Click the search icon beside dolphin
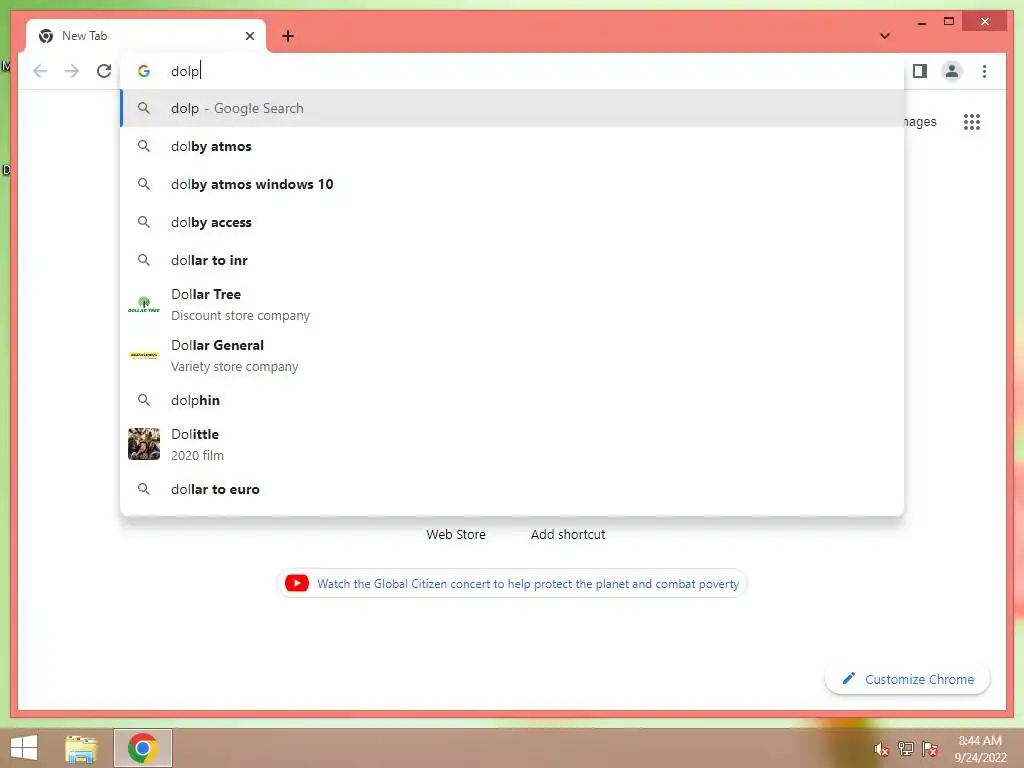The image size is (1024, 768). [x=144, y=400]
